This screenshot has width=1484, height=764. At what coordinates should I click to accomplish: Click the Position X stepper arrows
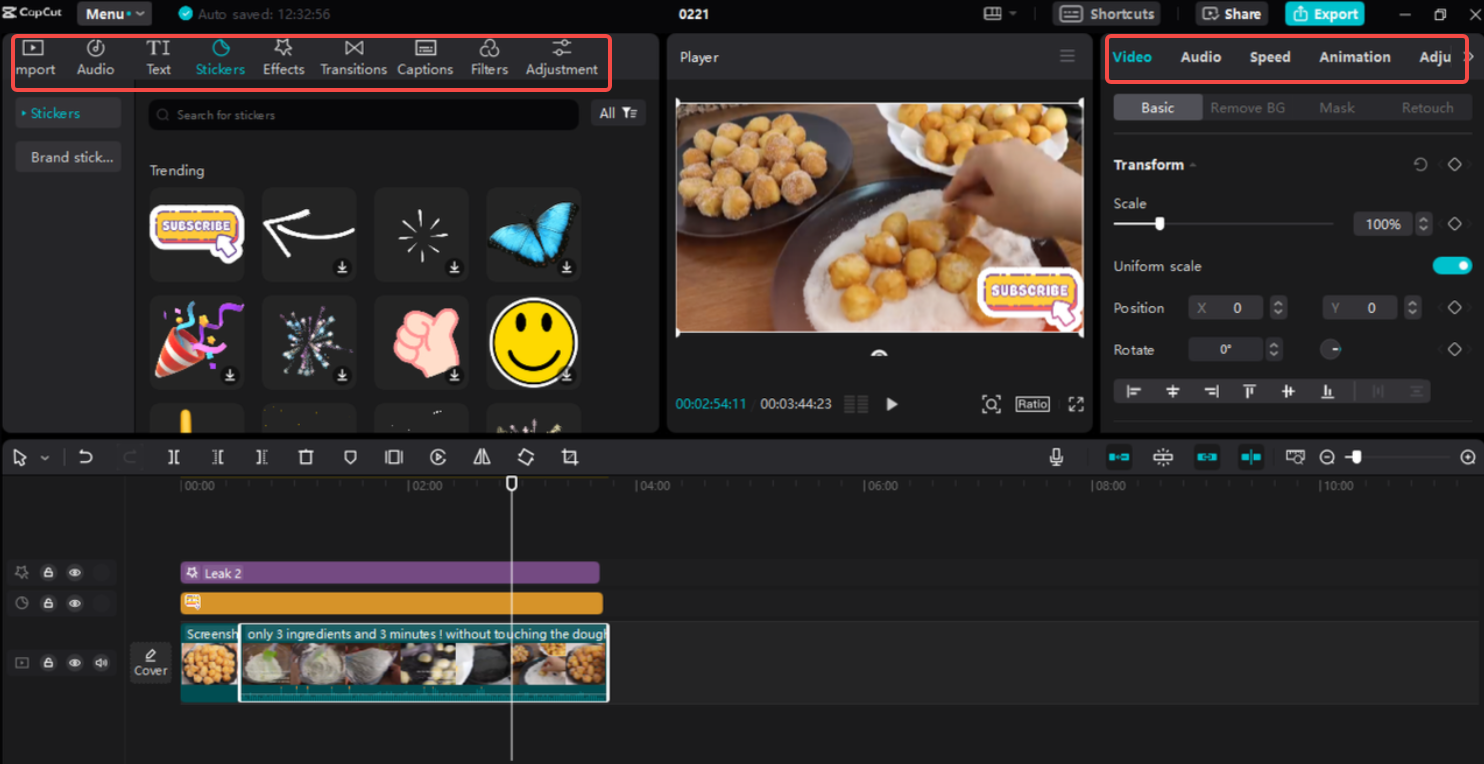1278,308
